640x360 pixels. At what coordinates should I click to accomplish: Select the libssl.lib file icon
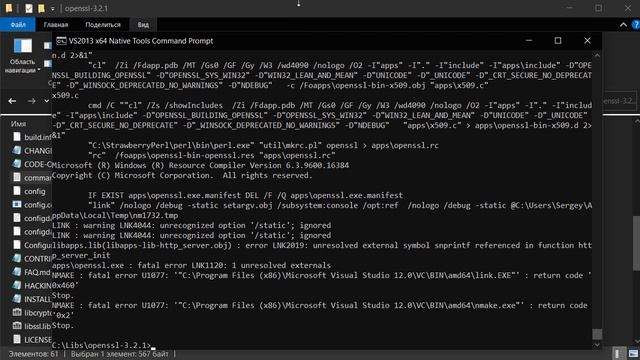click(17, 326)
